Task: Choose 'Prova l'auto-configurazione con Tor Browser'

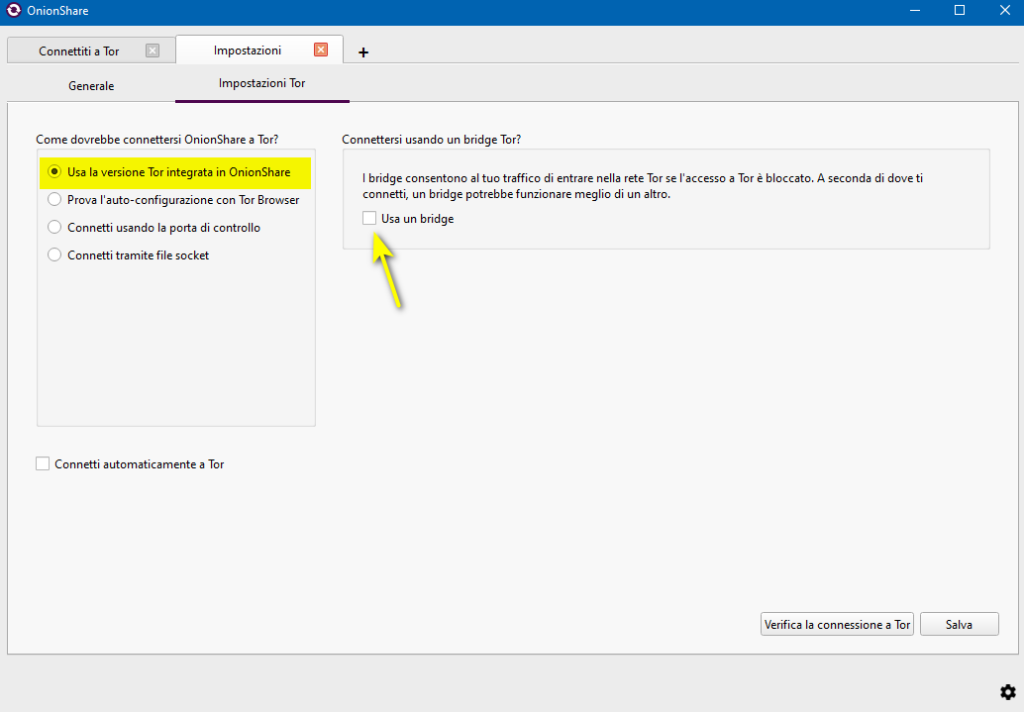Action: 55,200
